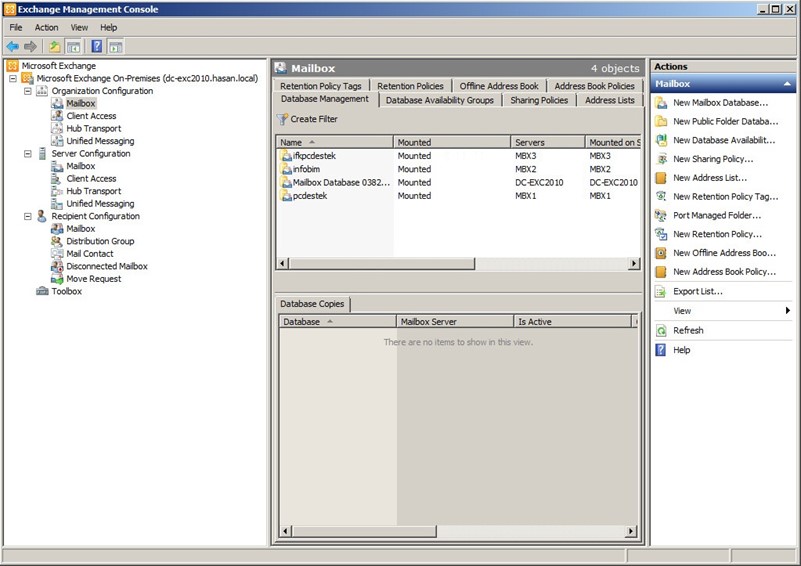The width and height of the screenshot is (801, 566).
Task: Collapse the Mailbox actions section
Action: (787, 84)
